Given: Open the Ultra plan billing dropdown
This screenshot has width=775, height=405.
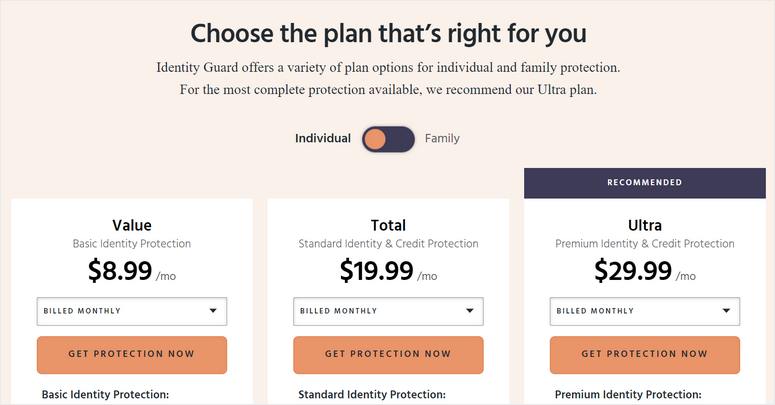Looking at the screenshot, I should [645, 311].
